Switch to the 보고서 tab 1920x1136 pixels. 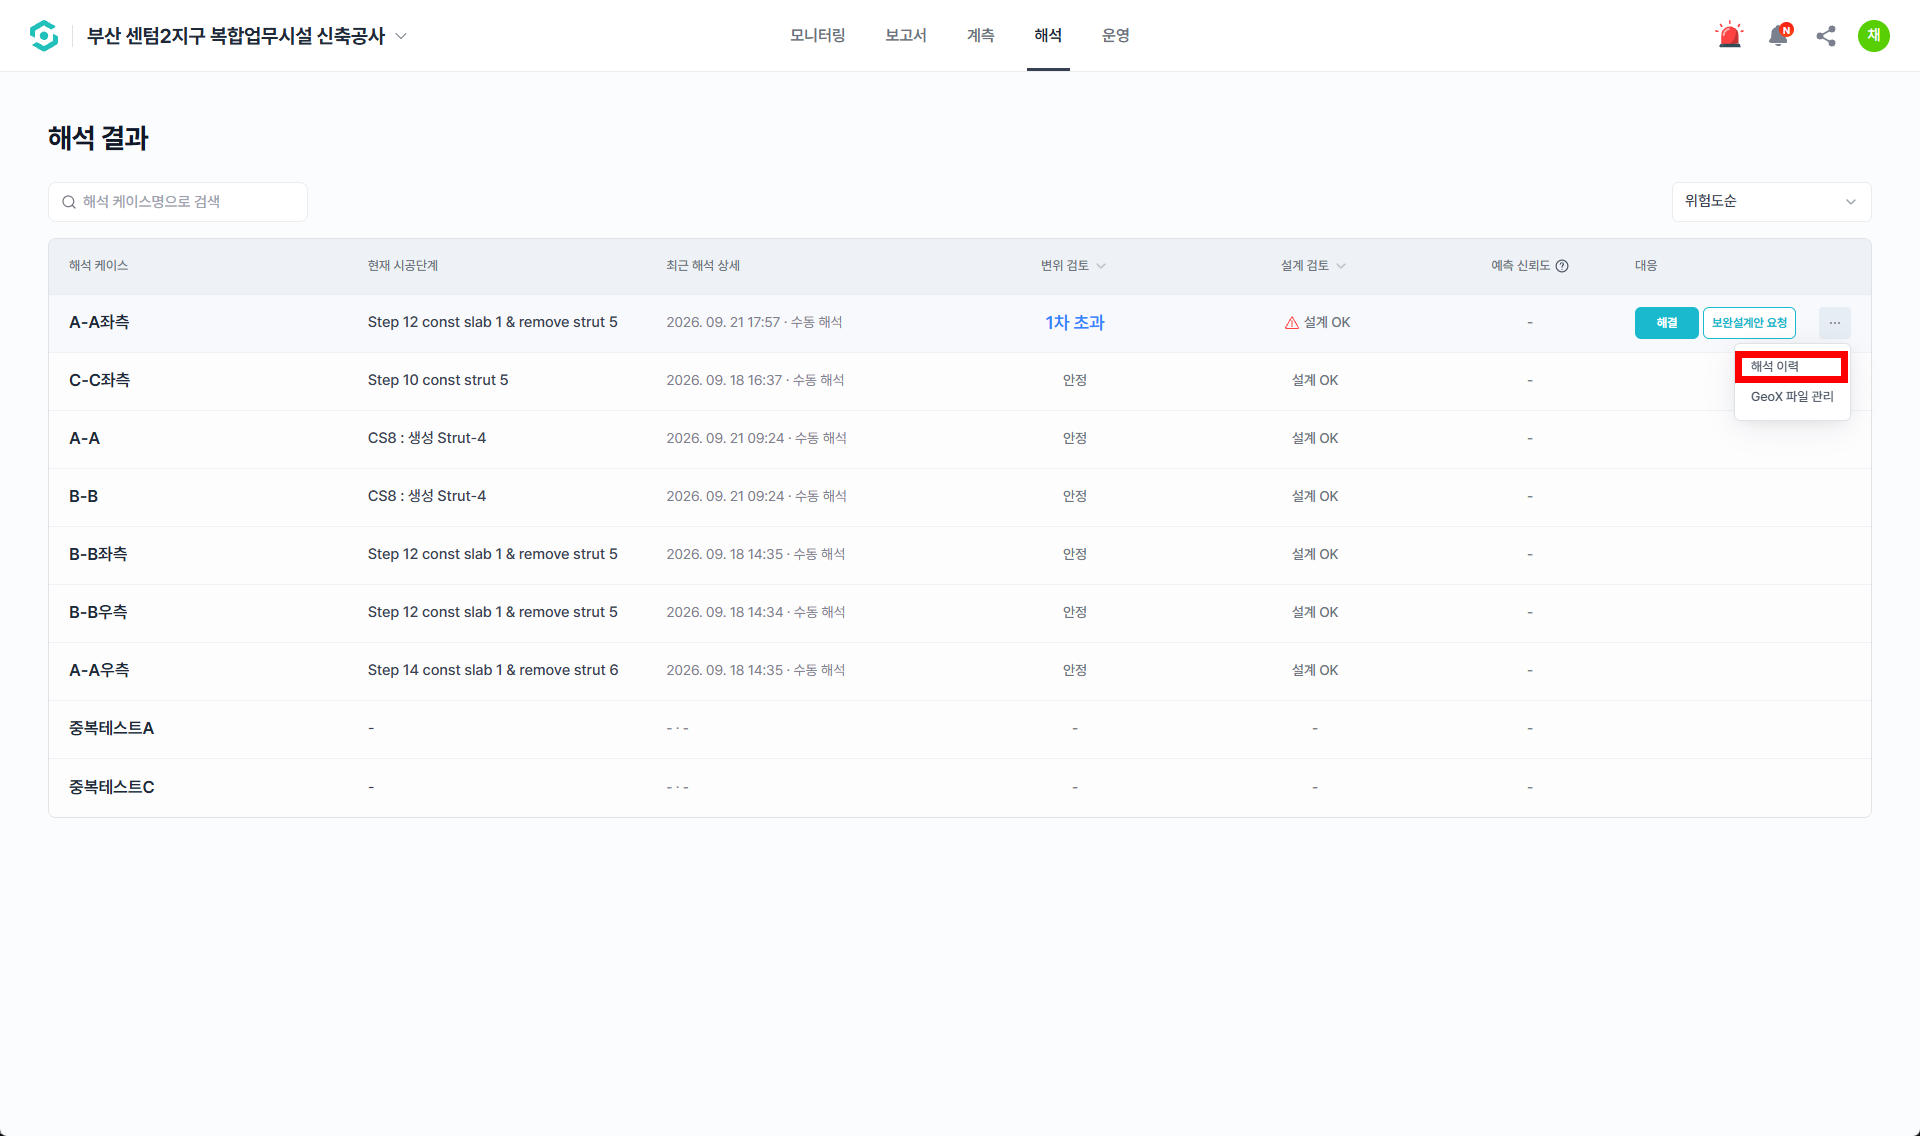(905, 36)
